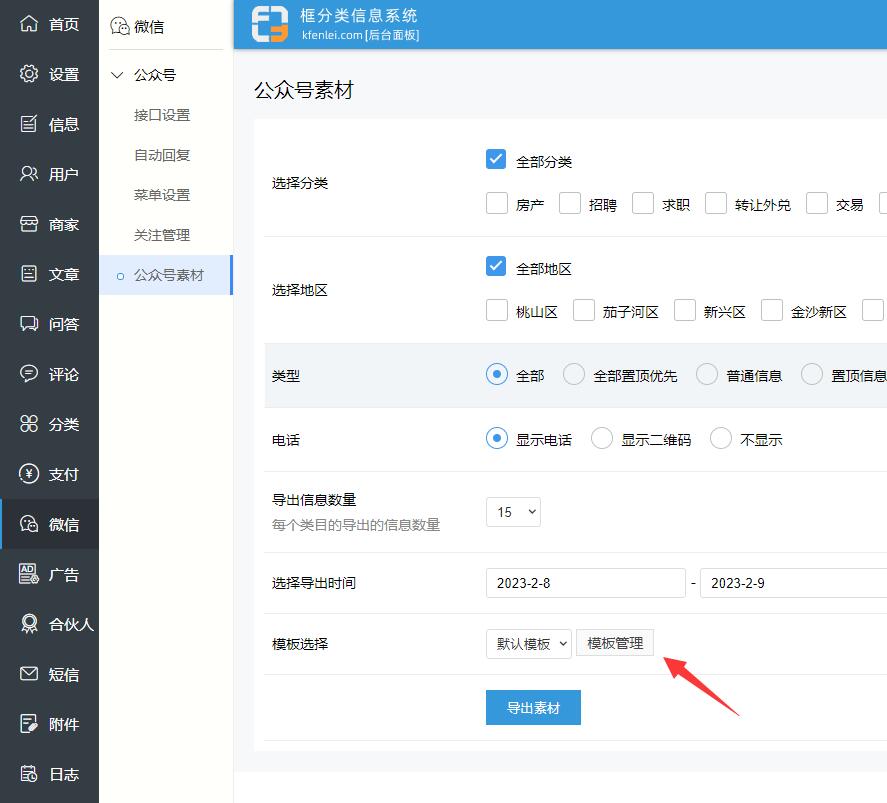The width and height of the screenshot is (887, 803).
Task: Click the start date field 2023-2-8
Action: pyautogui.click(x=585, y=583)
